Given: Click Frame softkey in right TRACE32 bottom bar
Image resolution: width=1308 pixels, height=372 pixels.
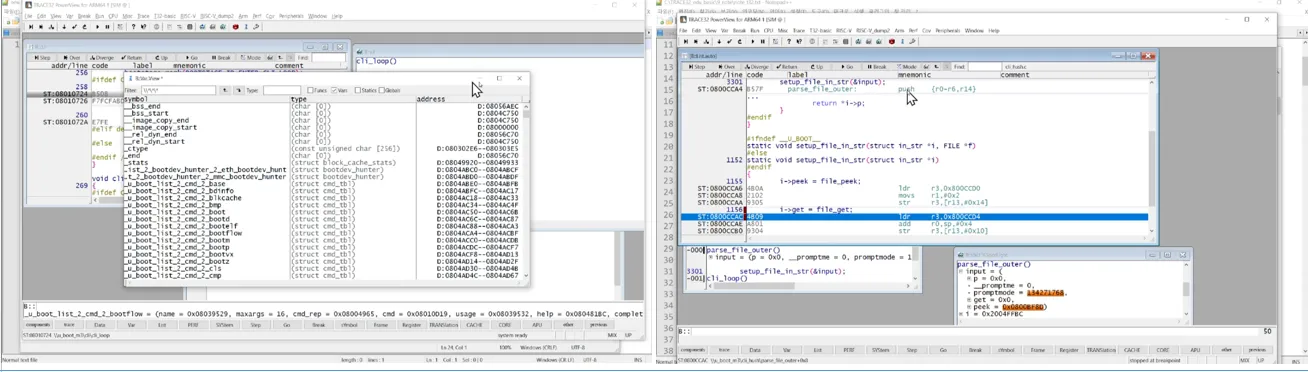Looking at the screenshot, I should click(1038, 350).
